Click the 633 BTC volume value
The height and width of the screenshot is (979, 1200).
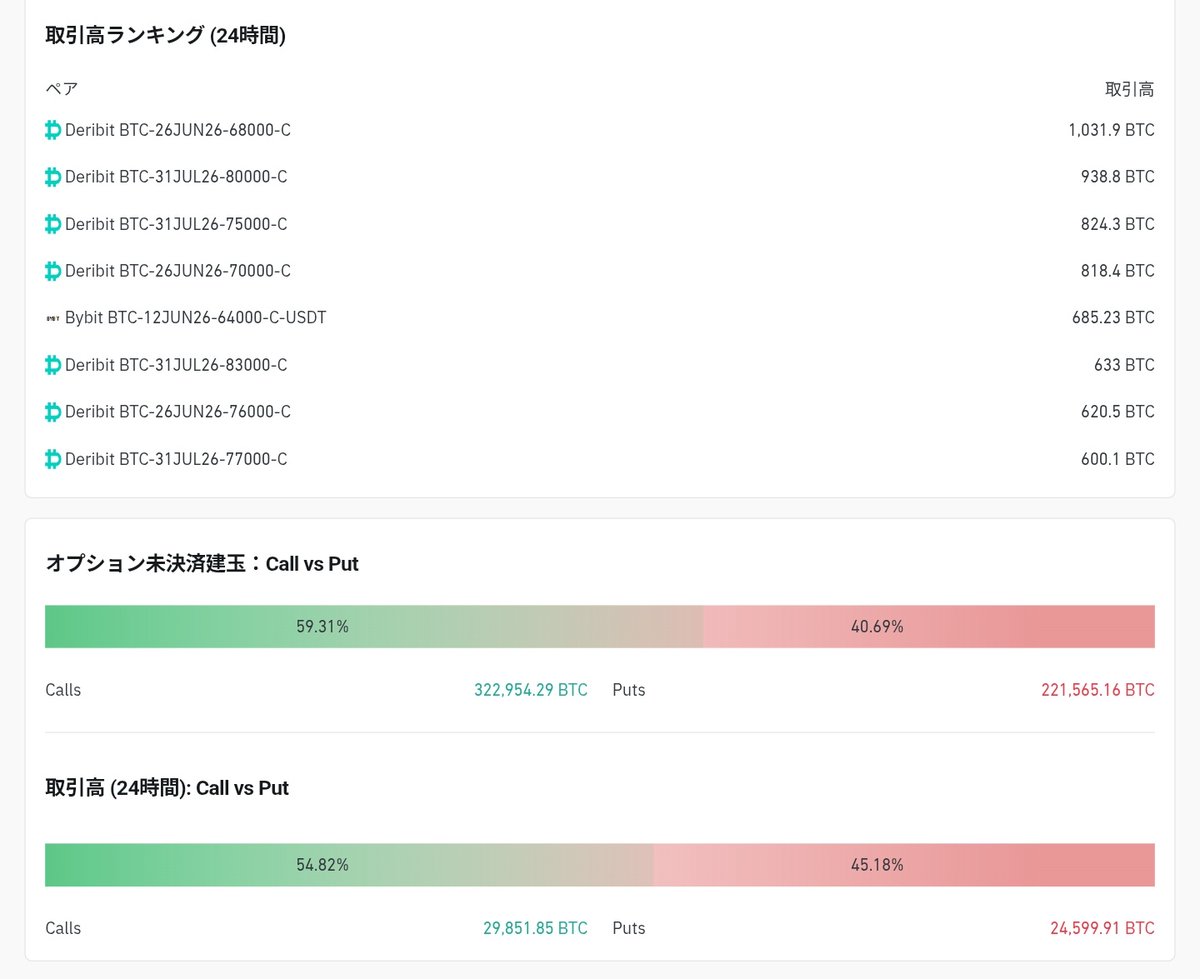pyautogui.click(x=1124, y=365)
